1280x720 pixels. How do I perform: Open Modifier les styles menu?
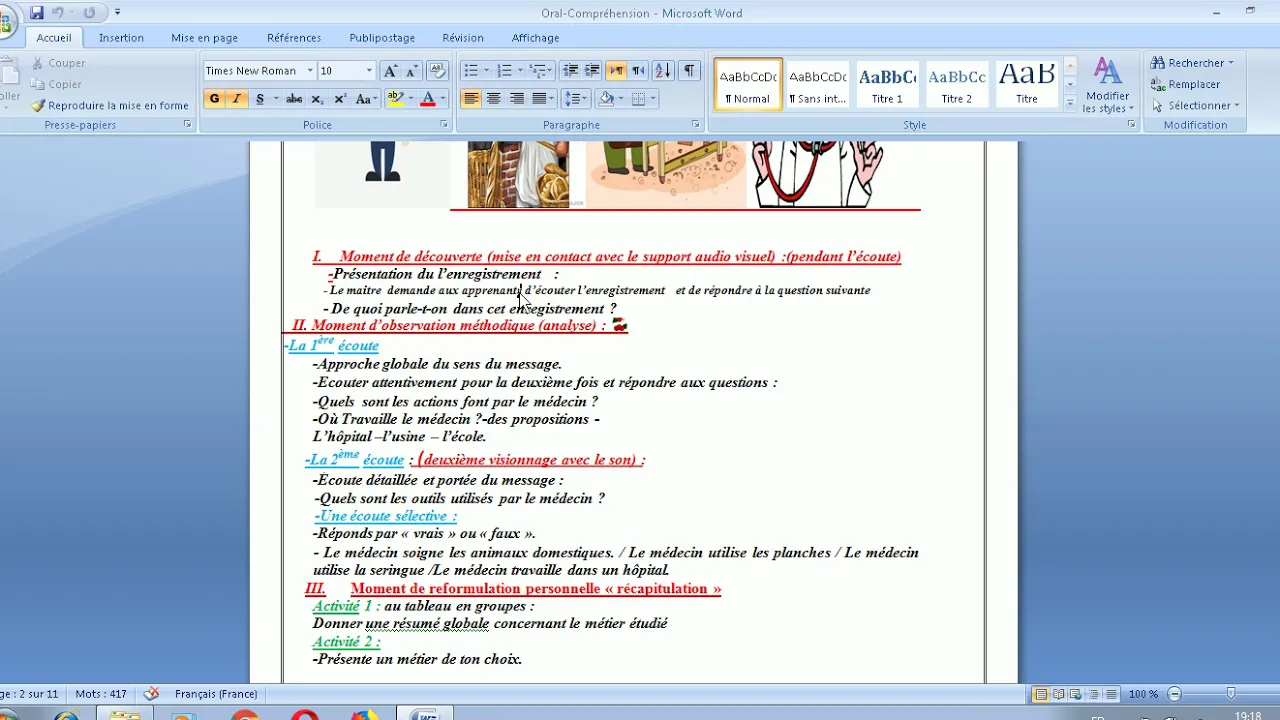(x=1107, y=86)
